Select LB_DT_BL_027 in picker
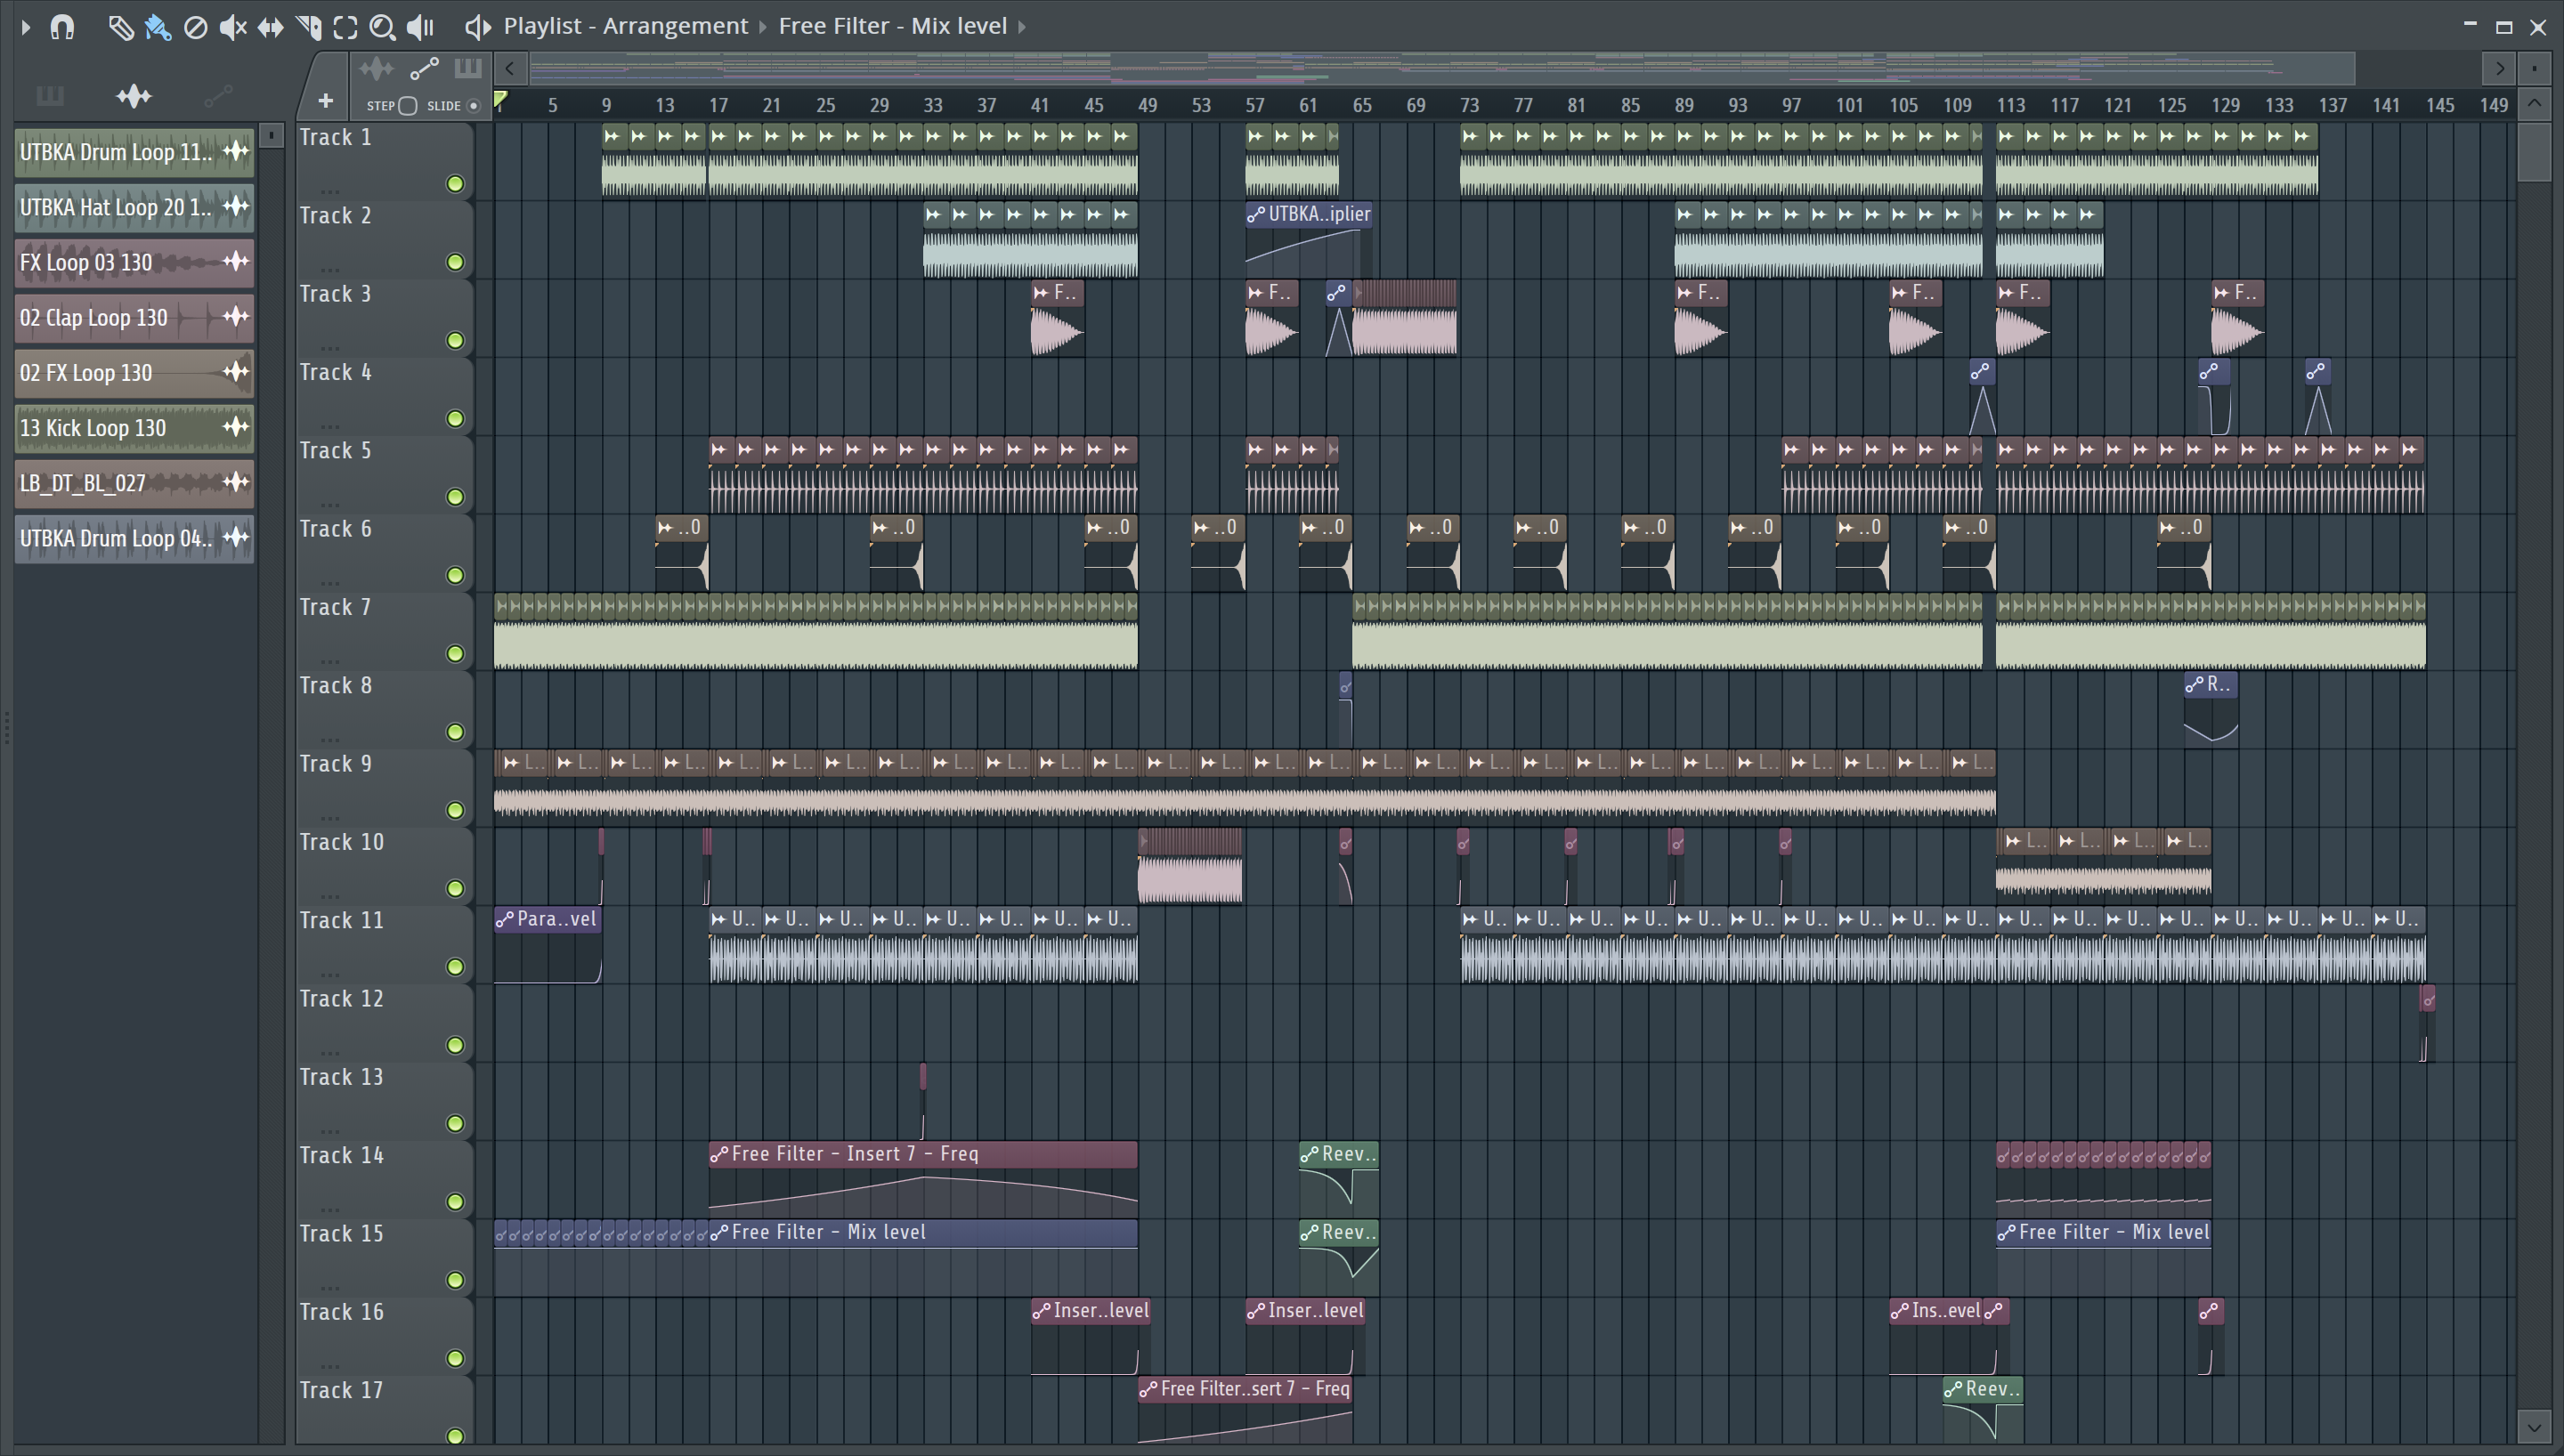 point(134,482)
